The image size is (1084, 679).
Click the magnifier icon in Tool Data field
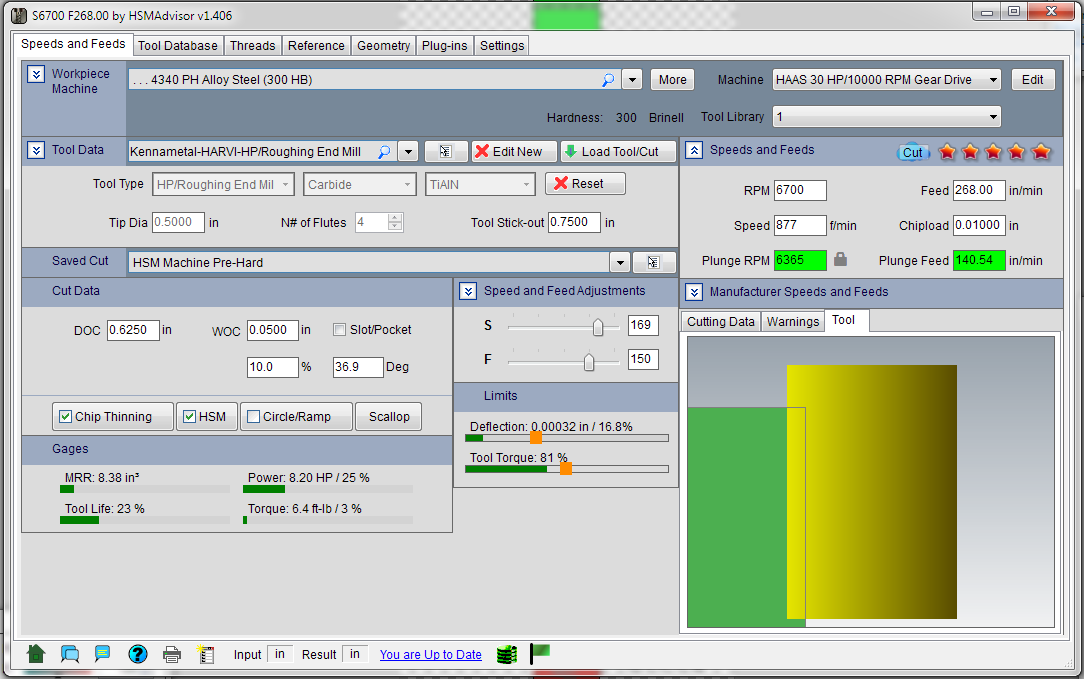tap(384, 151)
